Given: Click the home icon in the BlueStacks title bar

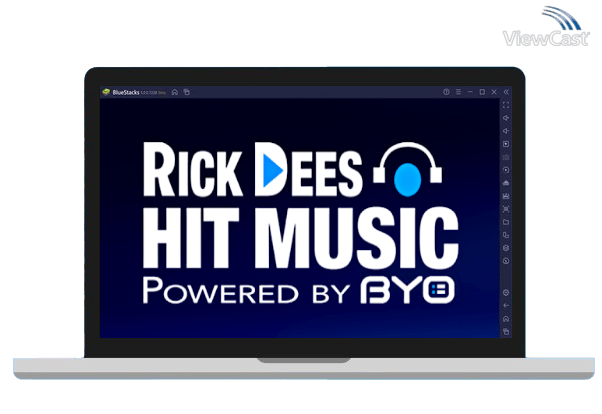Looking at the screenshot, I should (x=175, y=92).
